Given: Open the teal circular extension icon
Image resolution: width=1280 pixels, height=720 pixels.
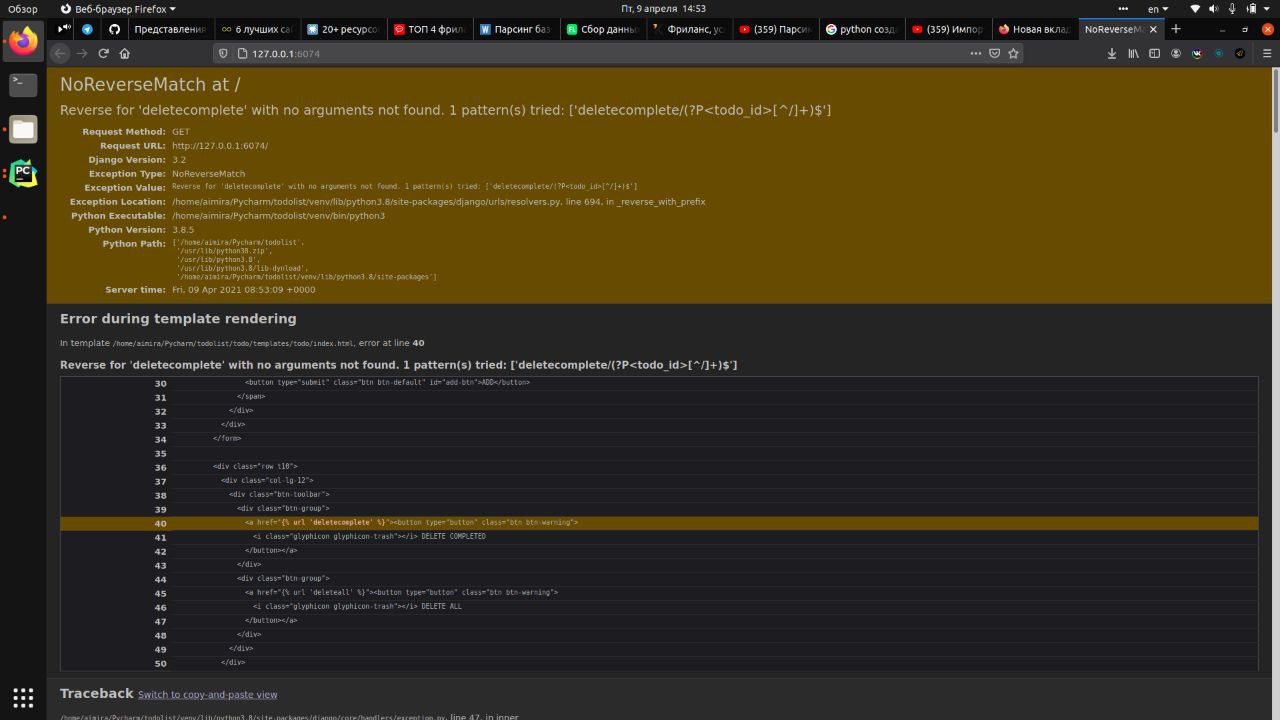Looking at the screenshot, I should click(1218, 53).
